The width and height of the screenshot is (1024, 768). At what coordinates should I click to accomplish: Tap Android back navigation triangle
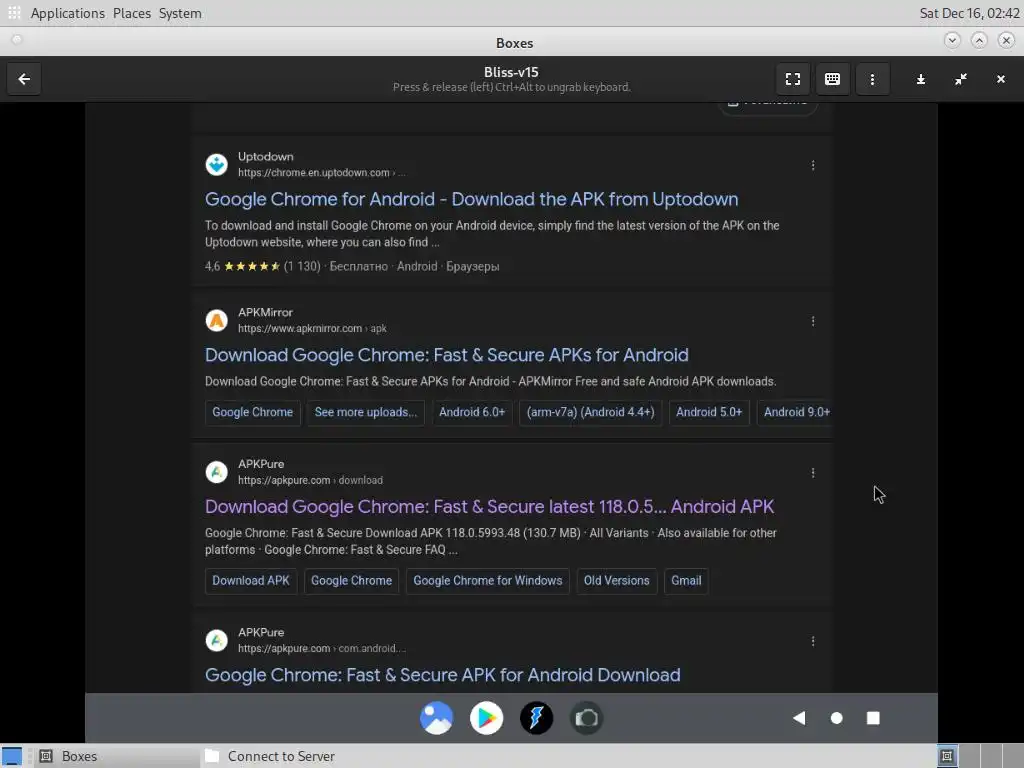(x=799, y=718)
